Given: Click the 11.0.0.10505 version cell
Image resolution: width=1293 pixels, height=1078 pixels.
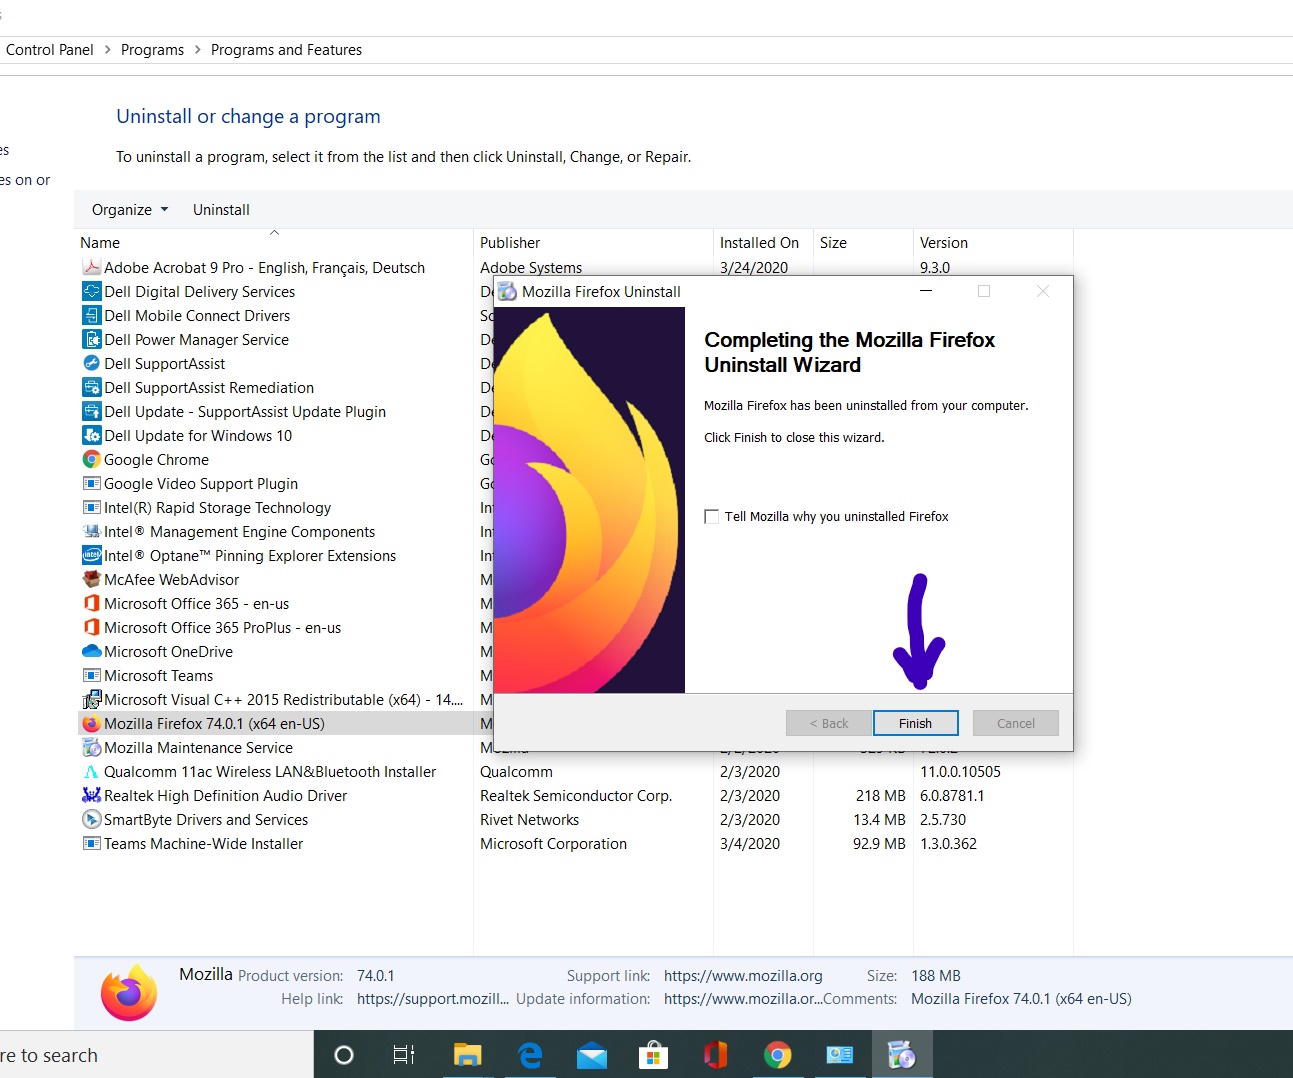Looking at the screenshot, I should [960, 771].
